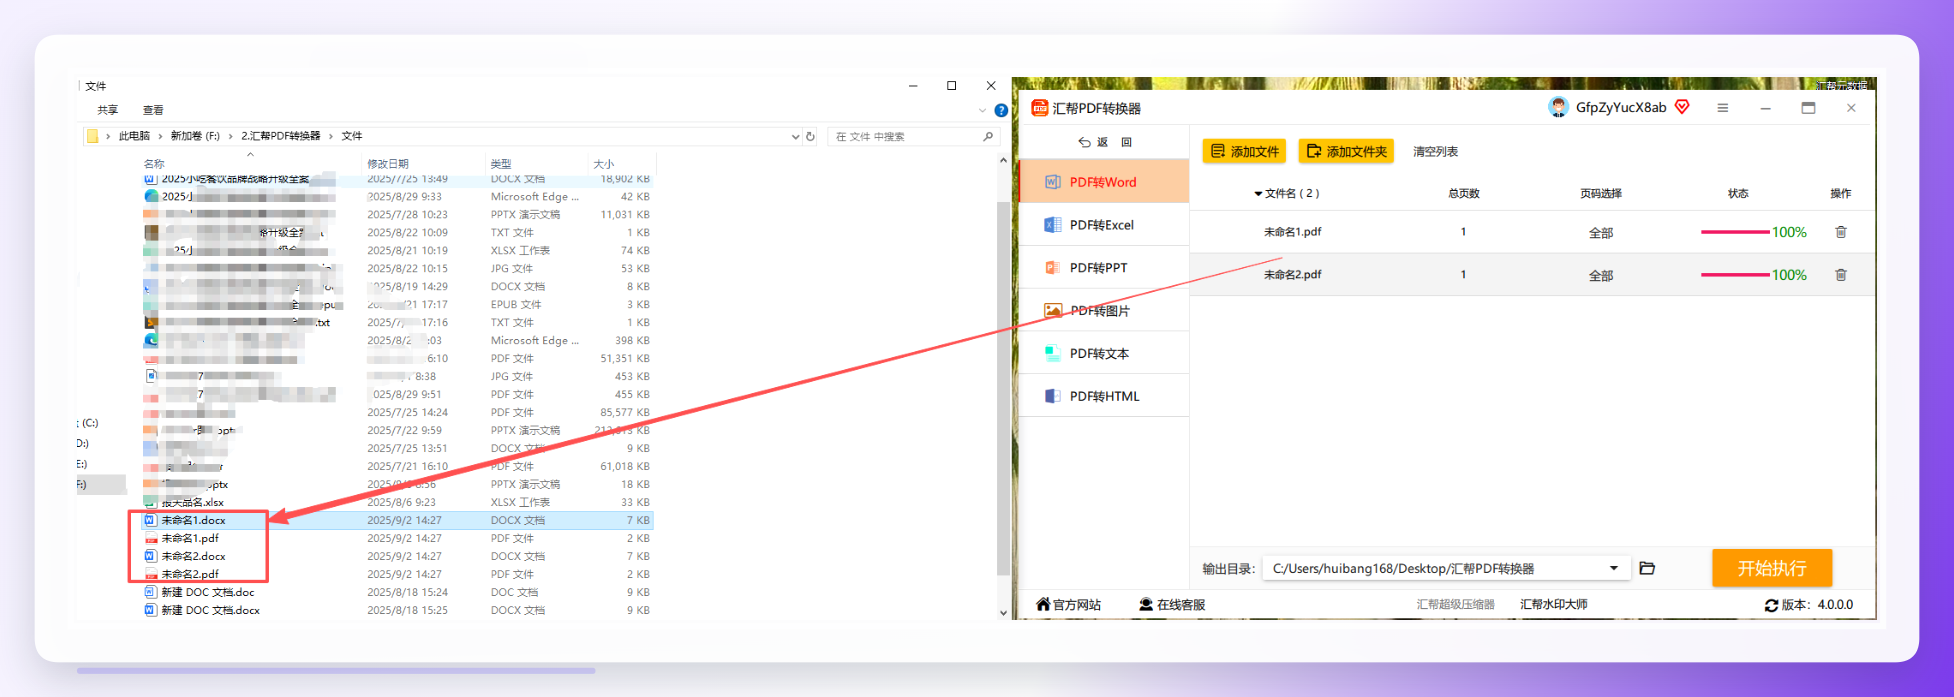Select PDF转文本 in the sidebar
This screenshot has height=697, width=1954.
click(1103, 353)
